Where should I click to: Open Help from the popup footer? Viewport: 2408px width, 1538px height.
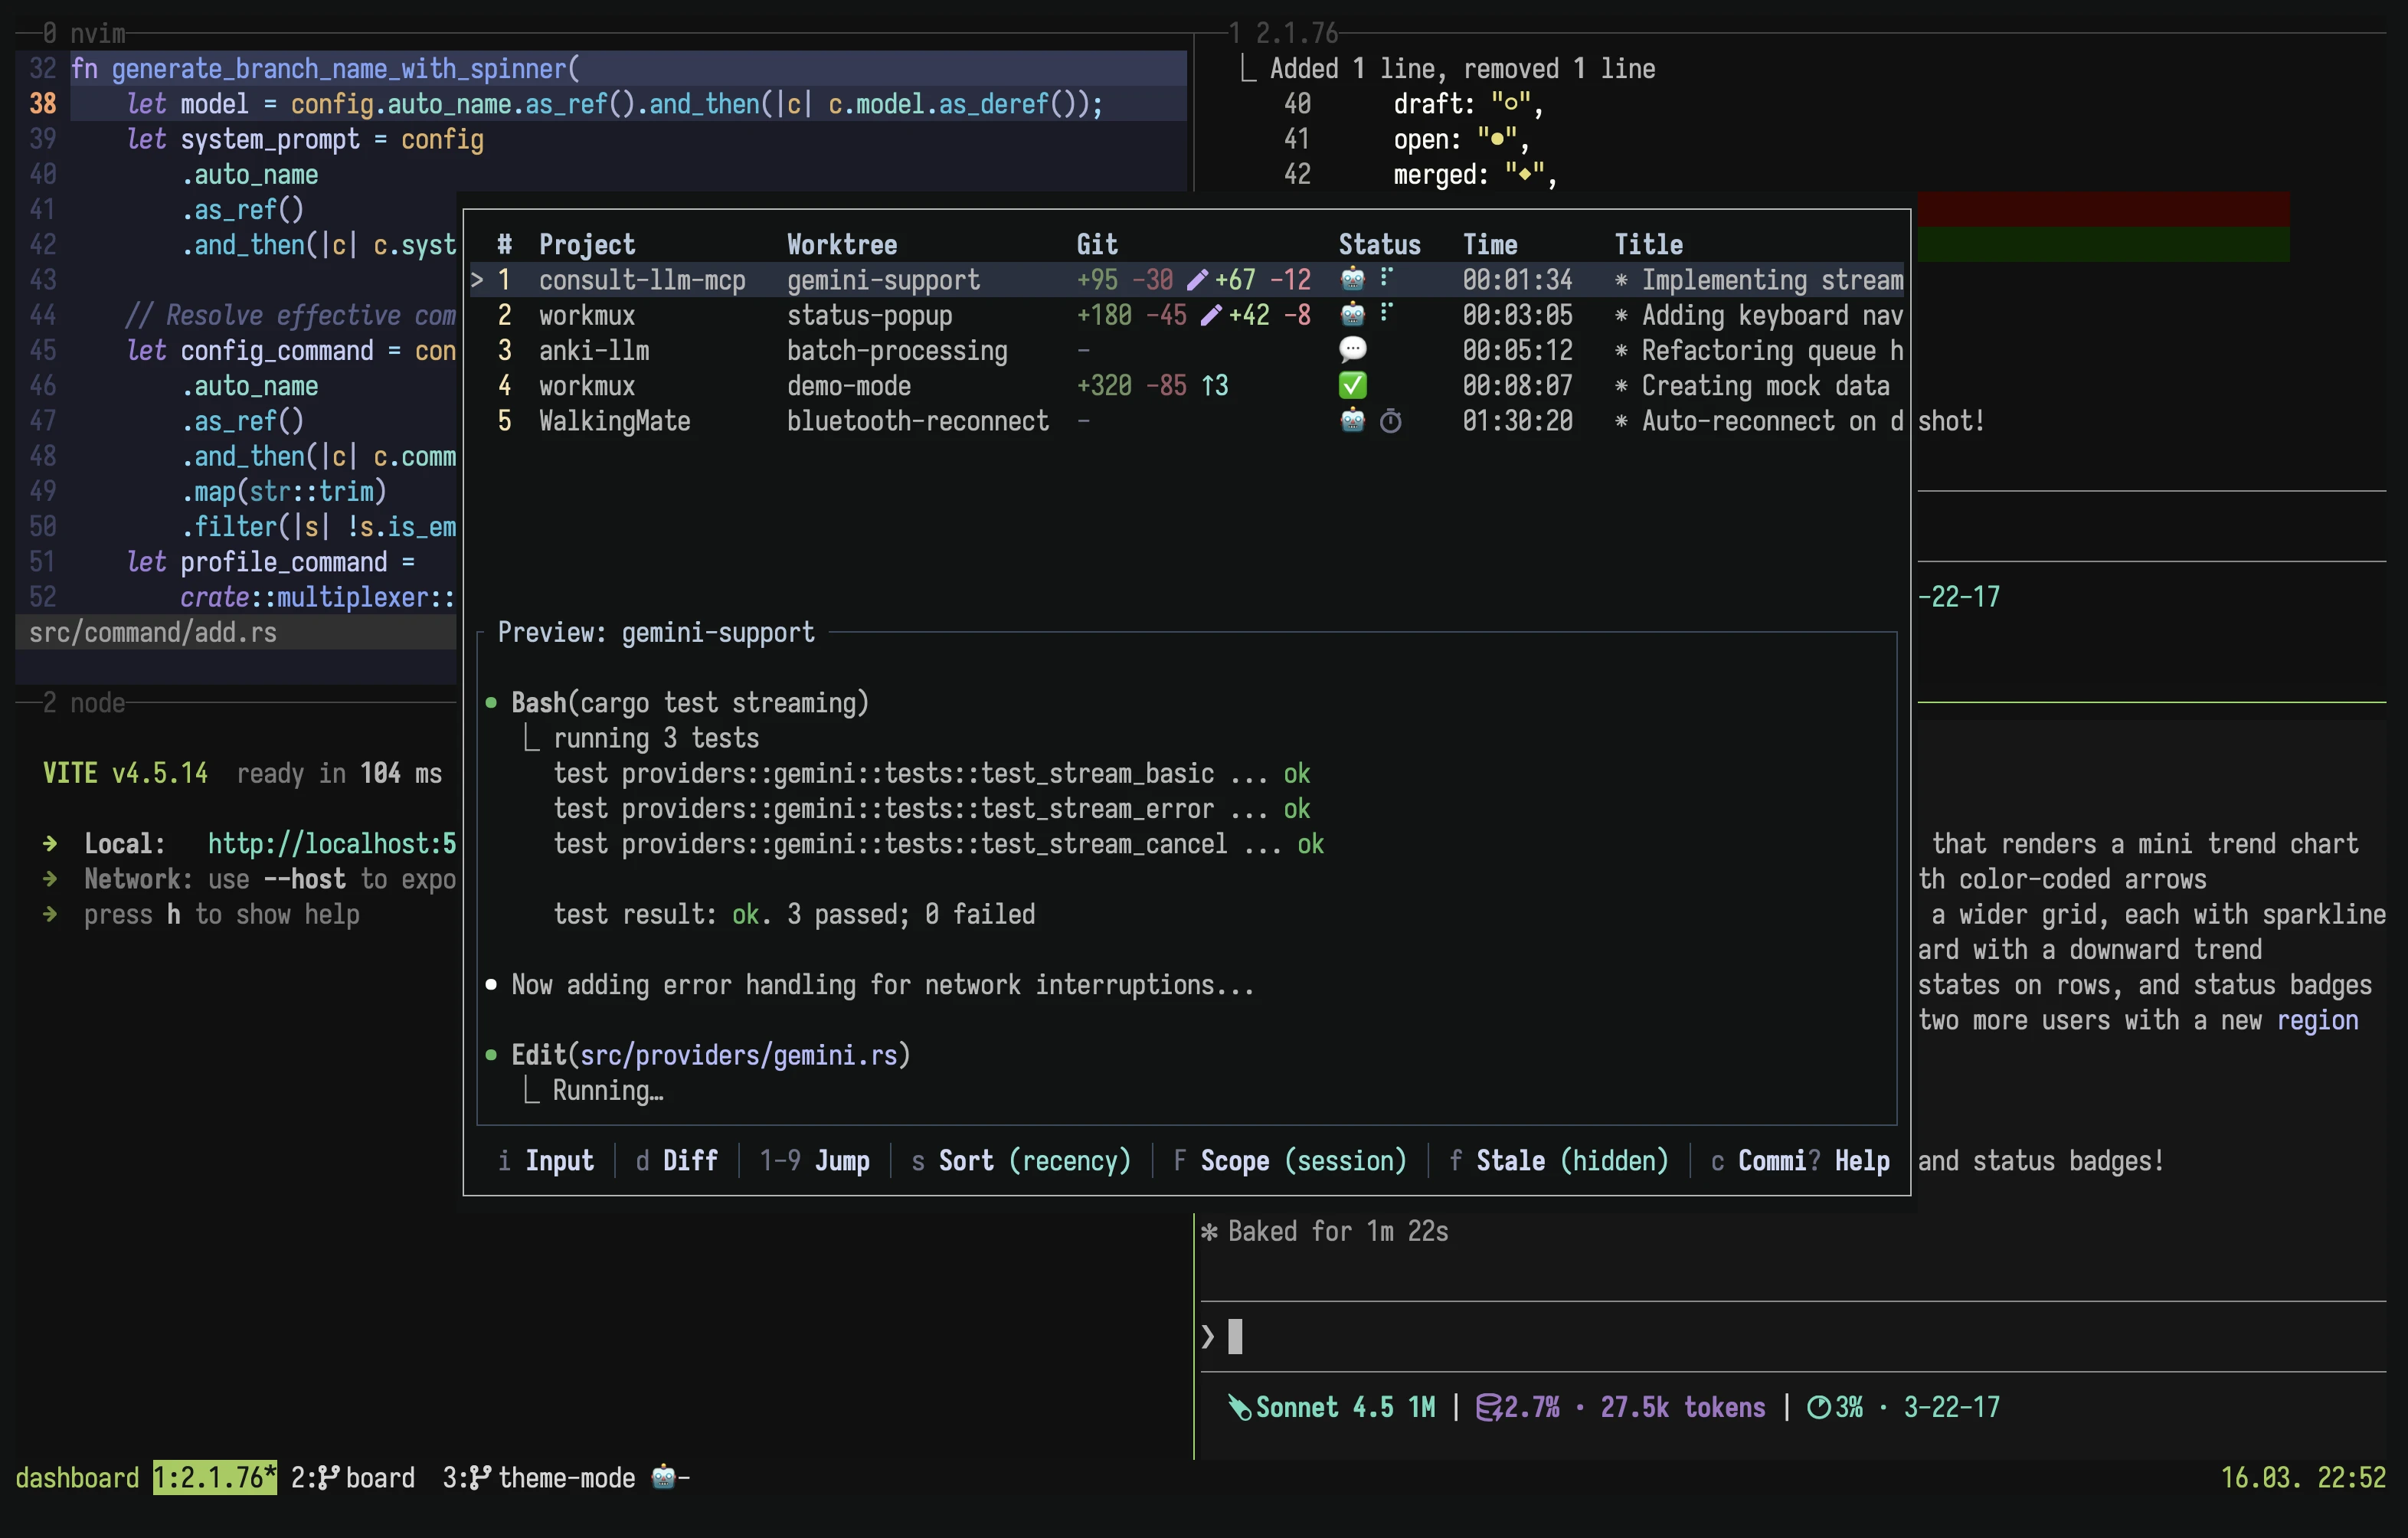pyautogui.click(x=1849, y=1160)
